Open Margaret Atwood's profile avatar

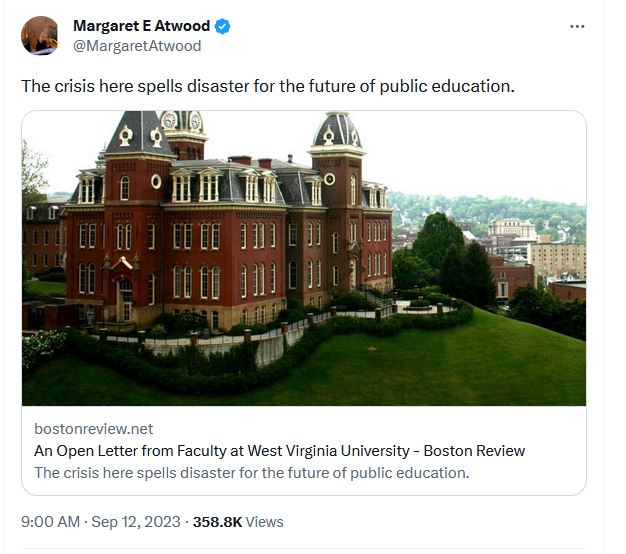[39, 35]
